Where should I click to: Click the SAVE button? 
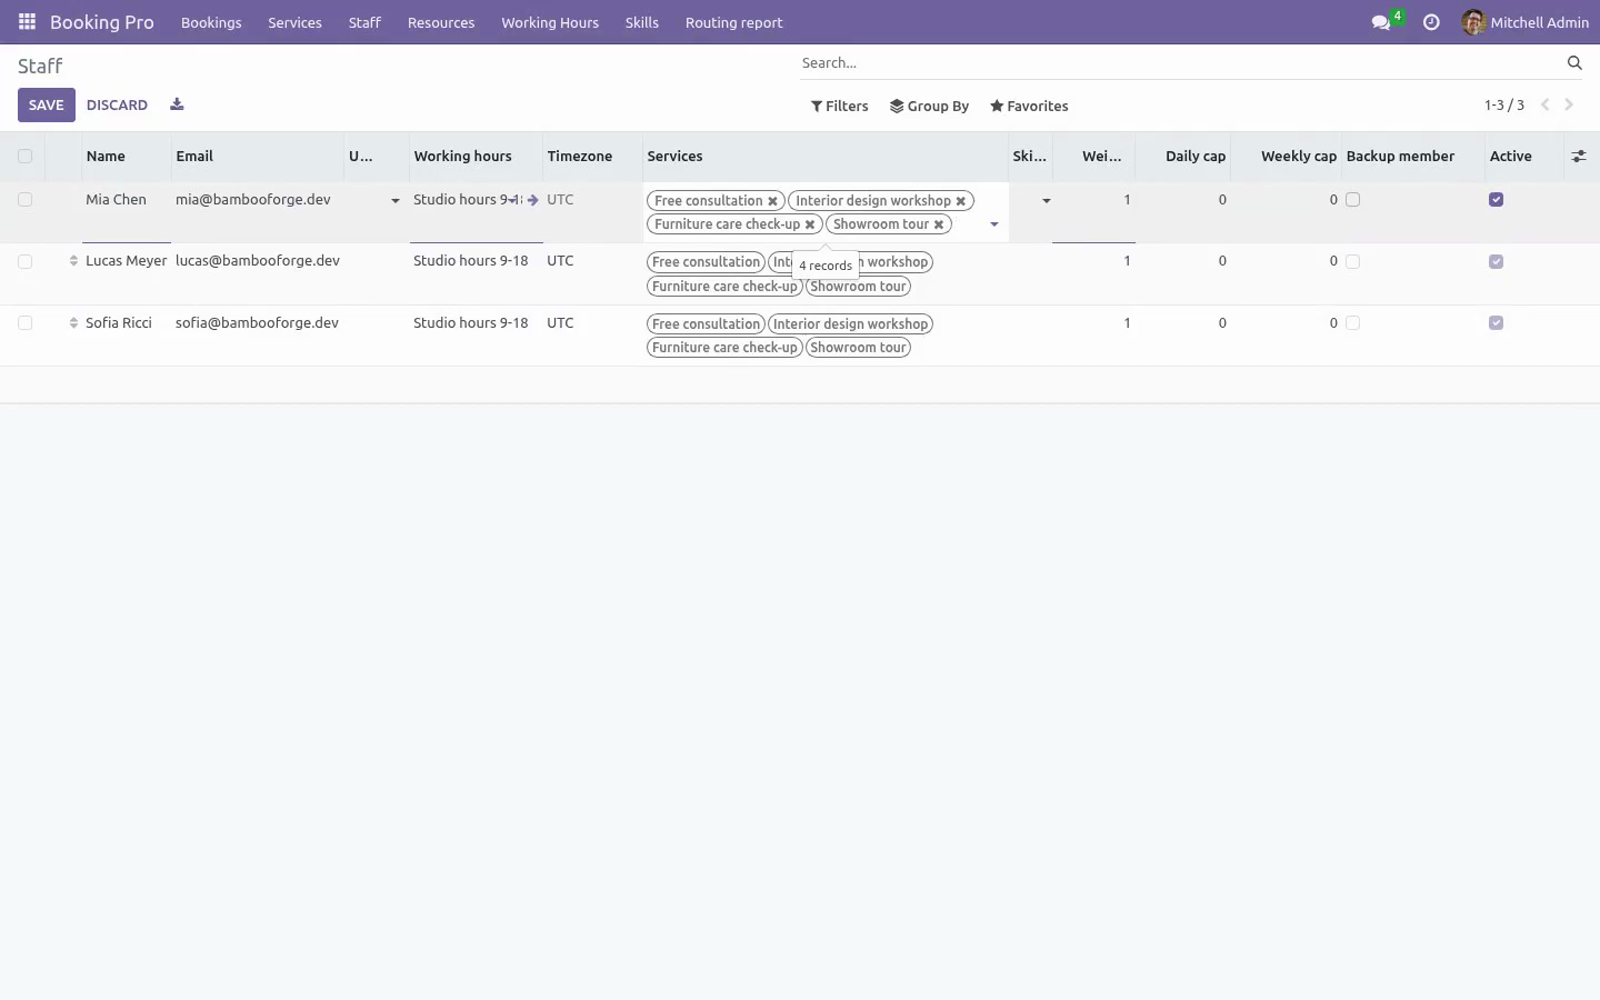click(46, 105)
